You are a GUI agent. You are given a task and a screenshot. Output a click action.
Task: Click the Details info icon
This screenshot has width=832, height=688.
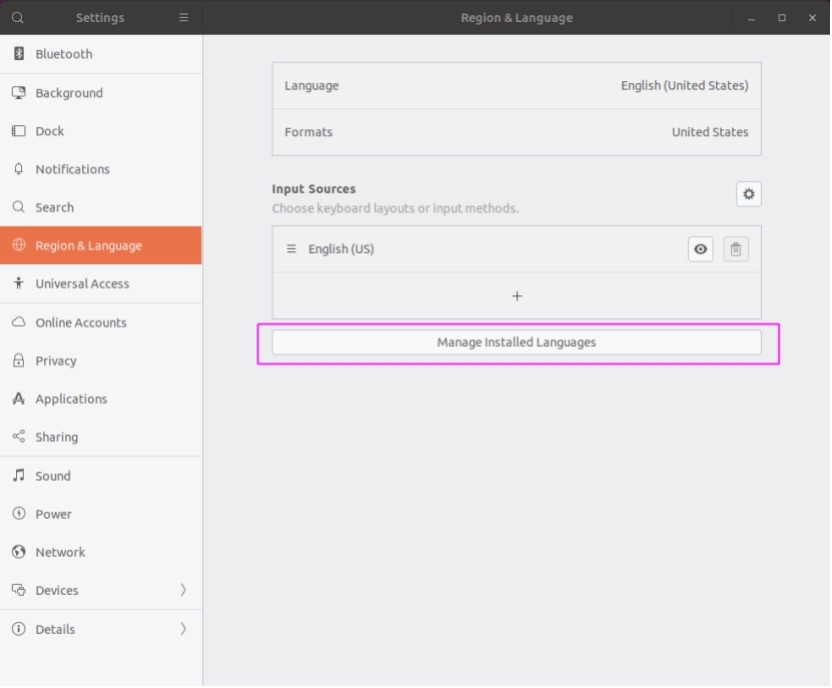19,629
